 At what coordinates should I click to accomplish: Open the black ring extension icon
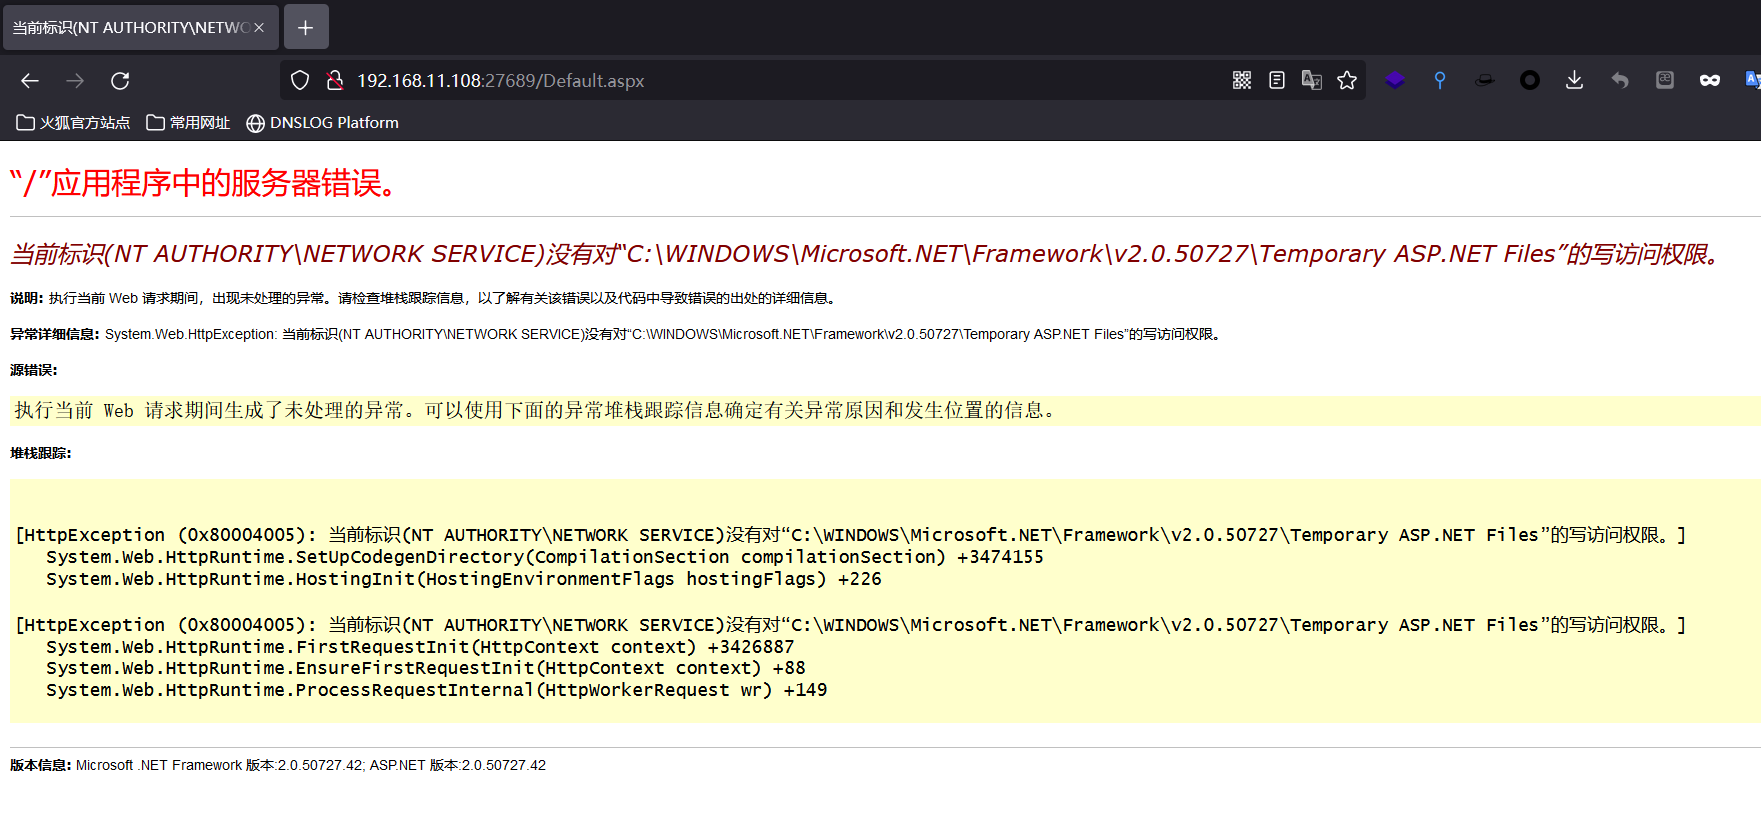(1530, 80)
